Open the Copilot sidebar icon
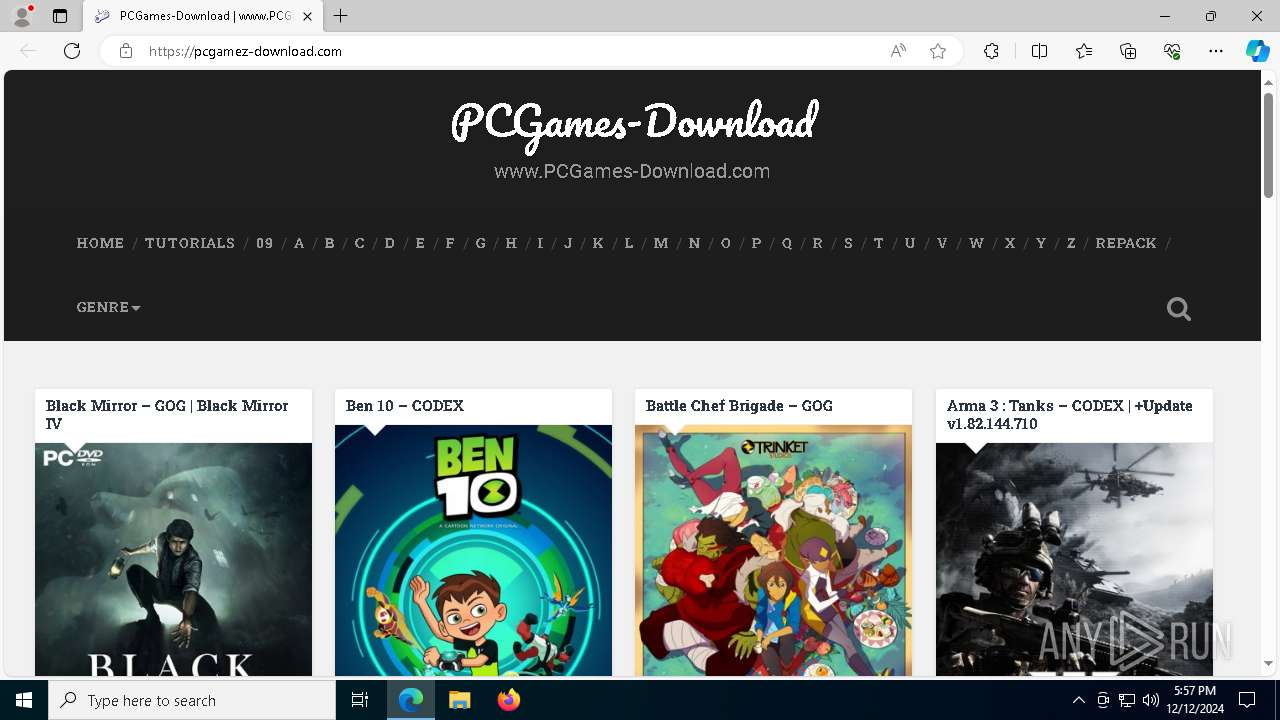 coord(1257,51)
